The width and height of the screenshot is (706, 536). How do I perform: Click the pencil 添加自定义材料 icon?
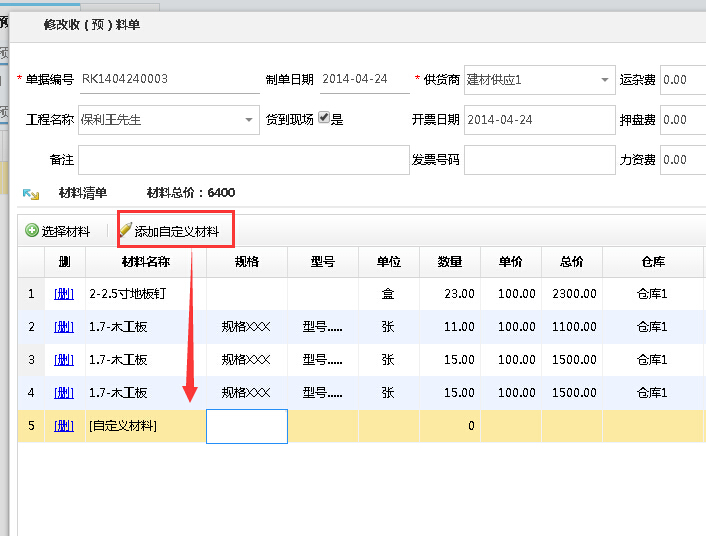coord(125,231)
